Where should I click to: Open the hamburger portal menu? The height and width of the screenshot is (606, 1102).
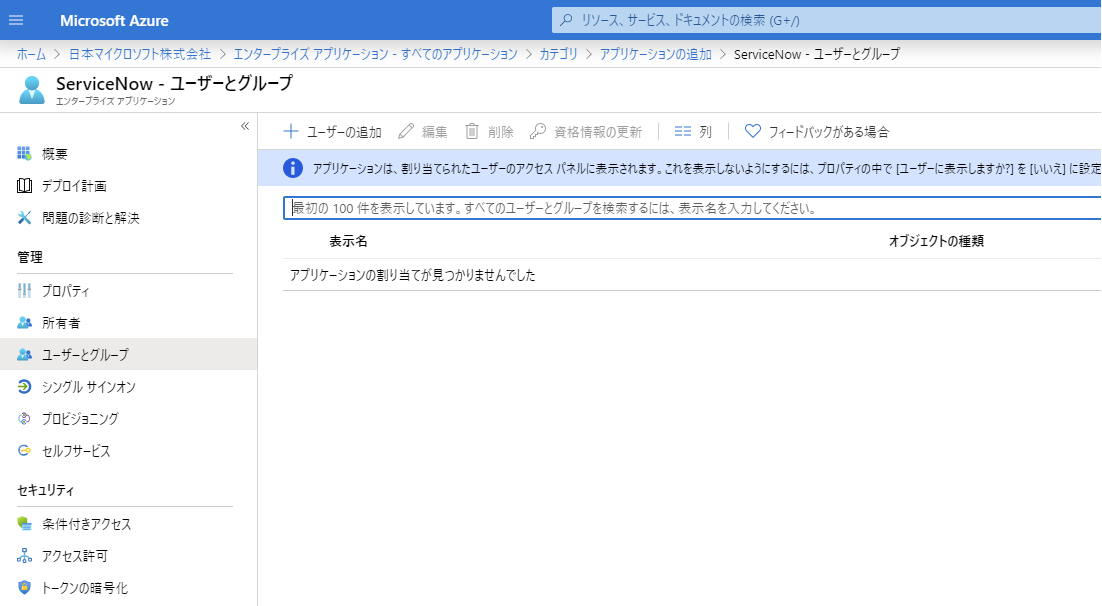16,20
